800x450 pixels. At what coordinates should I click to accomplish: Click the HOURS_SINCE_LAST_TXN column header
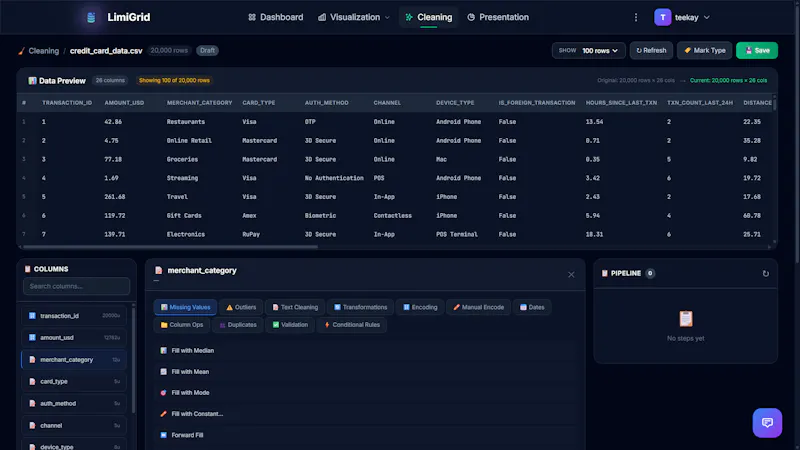pyautogui.click(x=621, y=103)
